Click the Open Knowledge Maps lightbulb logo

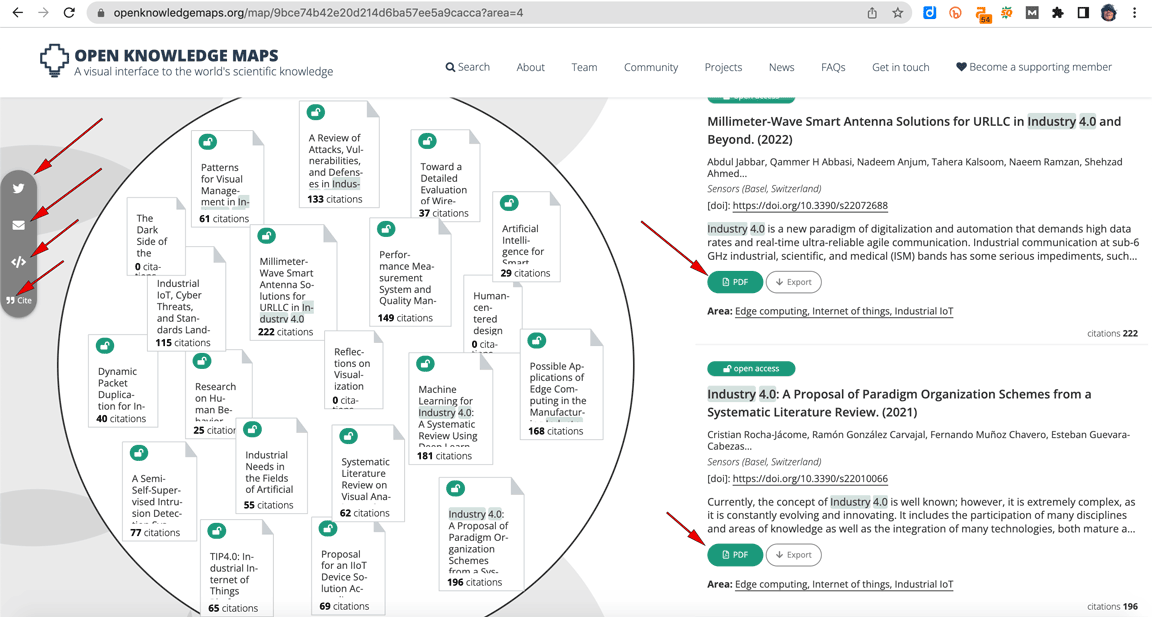pyautogui.click(x=52, y=60)
